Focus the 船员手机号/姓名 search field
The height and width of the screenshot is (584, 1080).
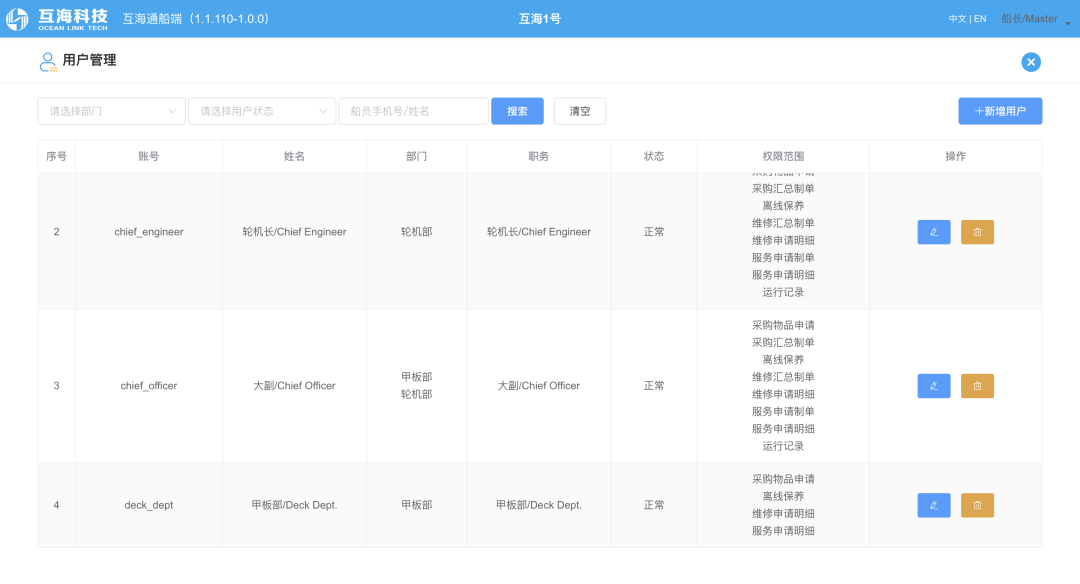[x=413, y=111]
